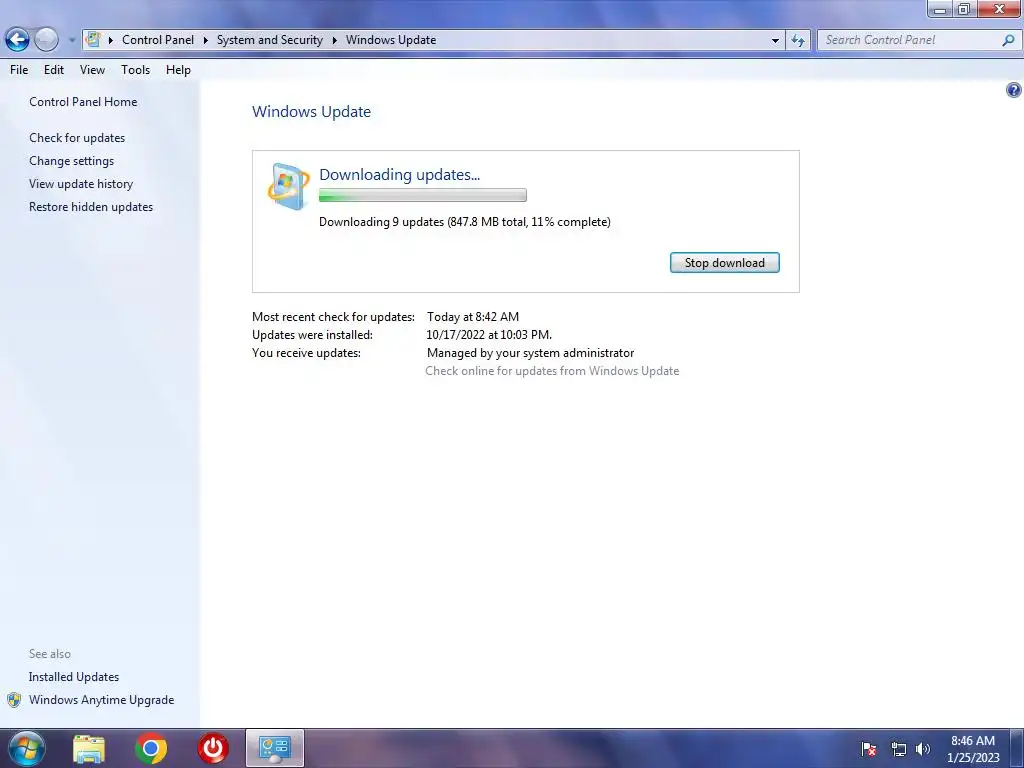Click the Show desktop strip

click(1016, 748)
